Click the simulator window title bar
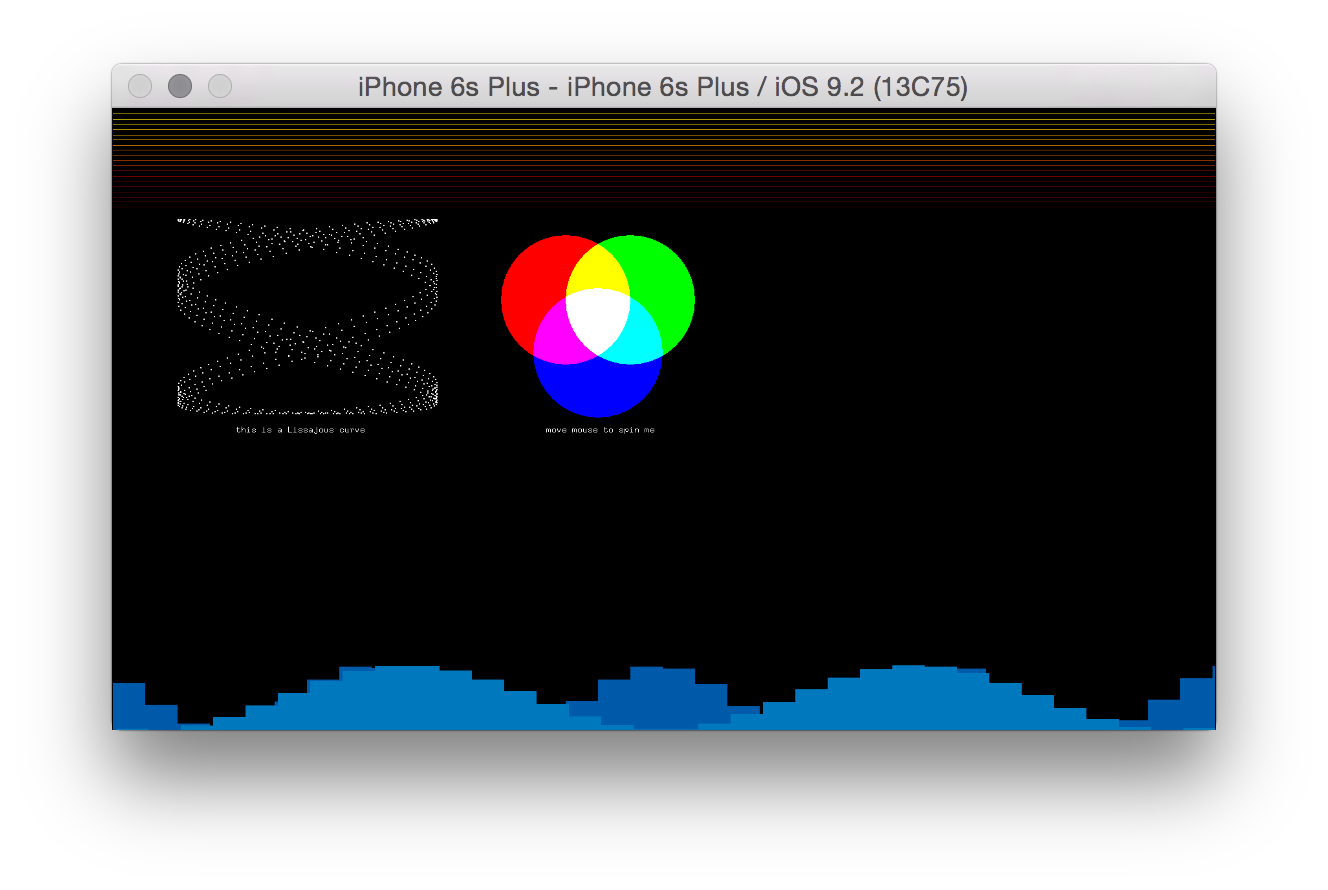Screen dimensions: 1328x890 [x=663, y=87]
